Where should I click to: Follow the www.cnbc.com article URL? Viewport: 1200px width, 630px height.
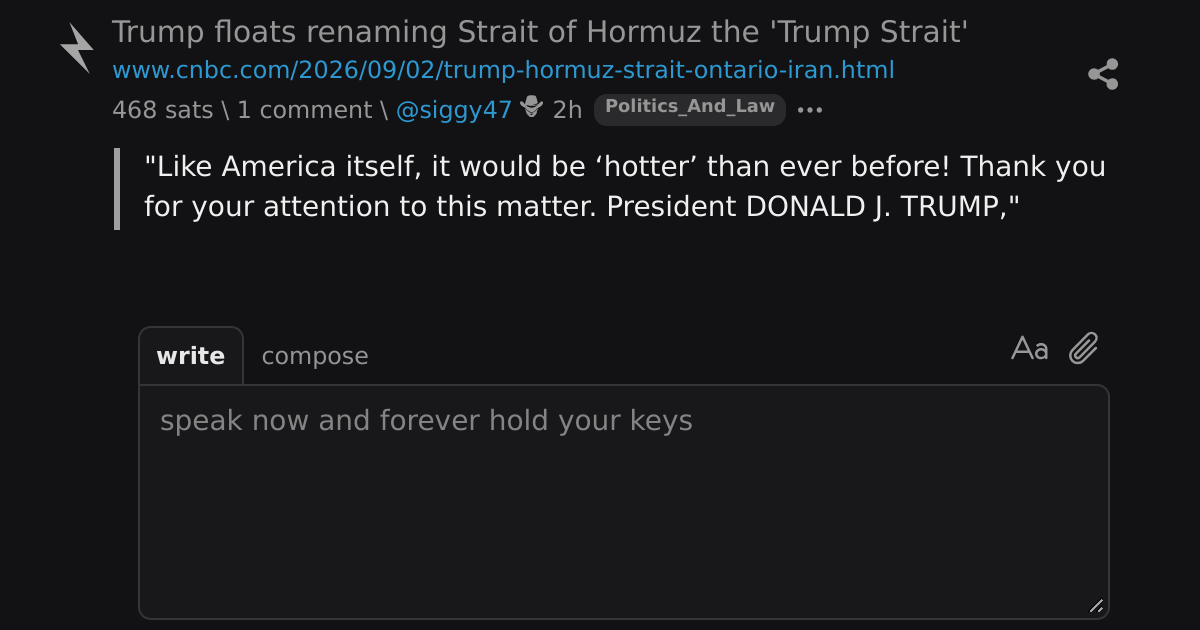503,70
